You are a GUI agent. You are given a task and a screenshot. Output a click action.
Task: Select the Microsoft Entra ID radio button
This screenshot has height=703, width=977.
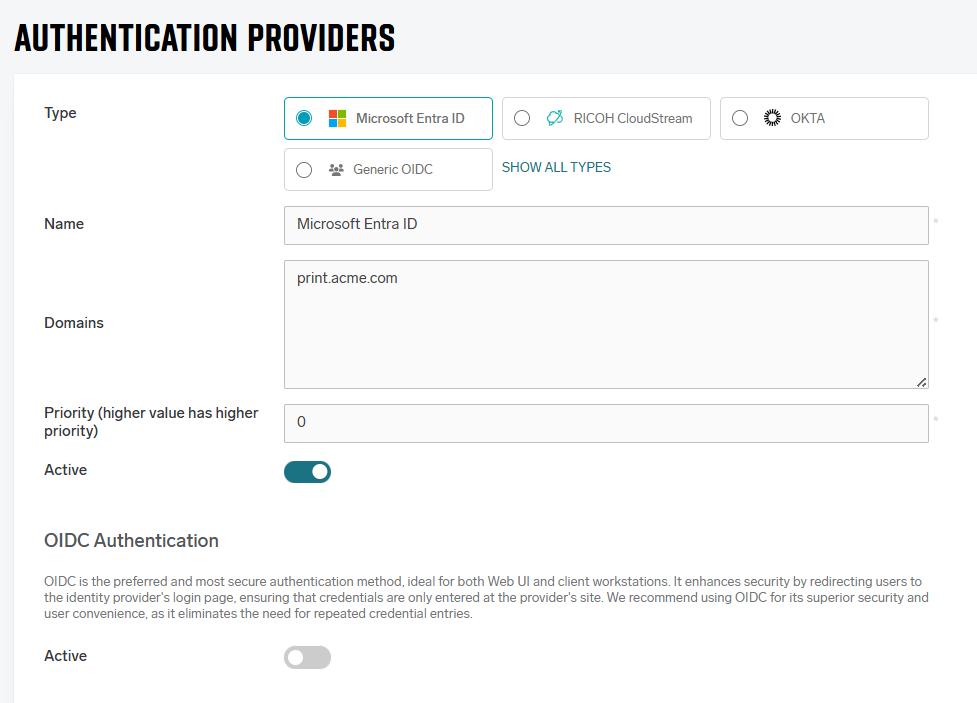point(305,118)
